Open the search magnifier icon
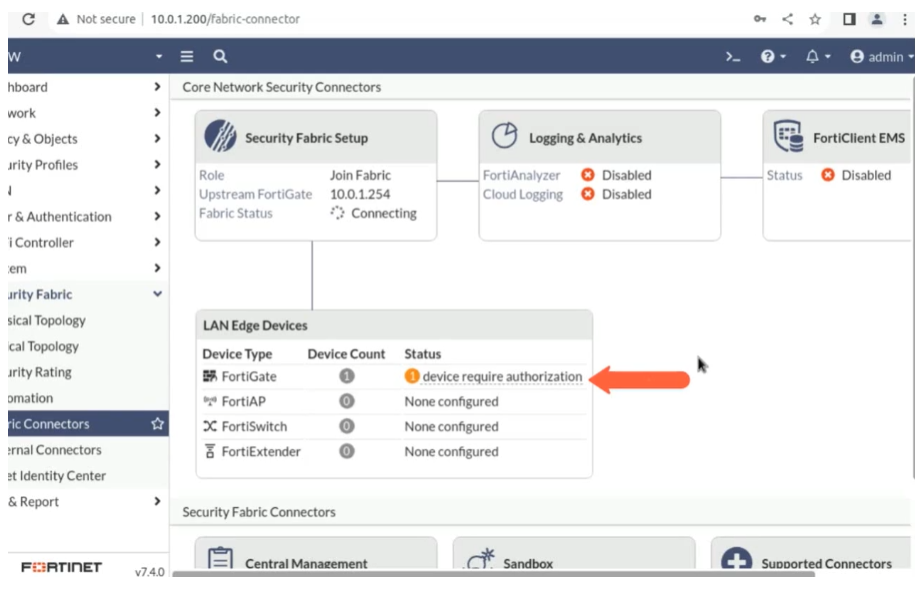This screenshot has width=921, height=593. pos(220,56)
